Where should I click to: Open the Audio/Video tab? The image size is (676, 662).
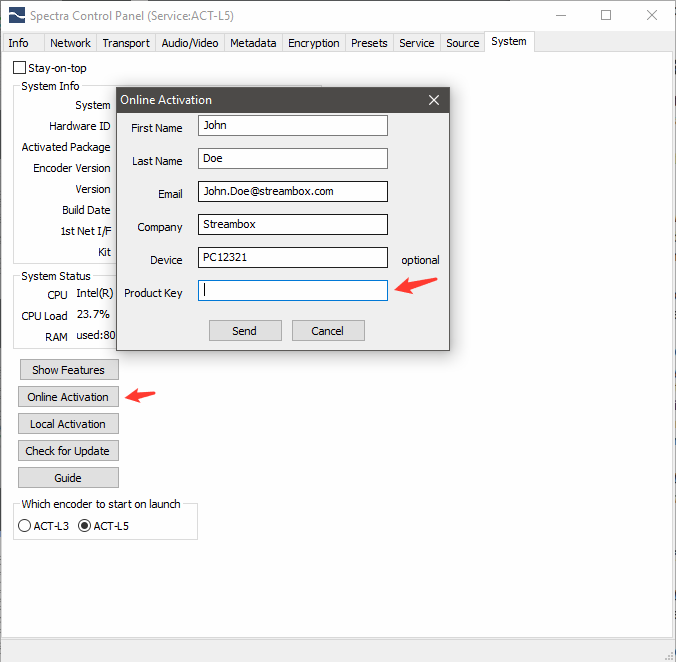coord(190,43)
